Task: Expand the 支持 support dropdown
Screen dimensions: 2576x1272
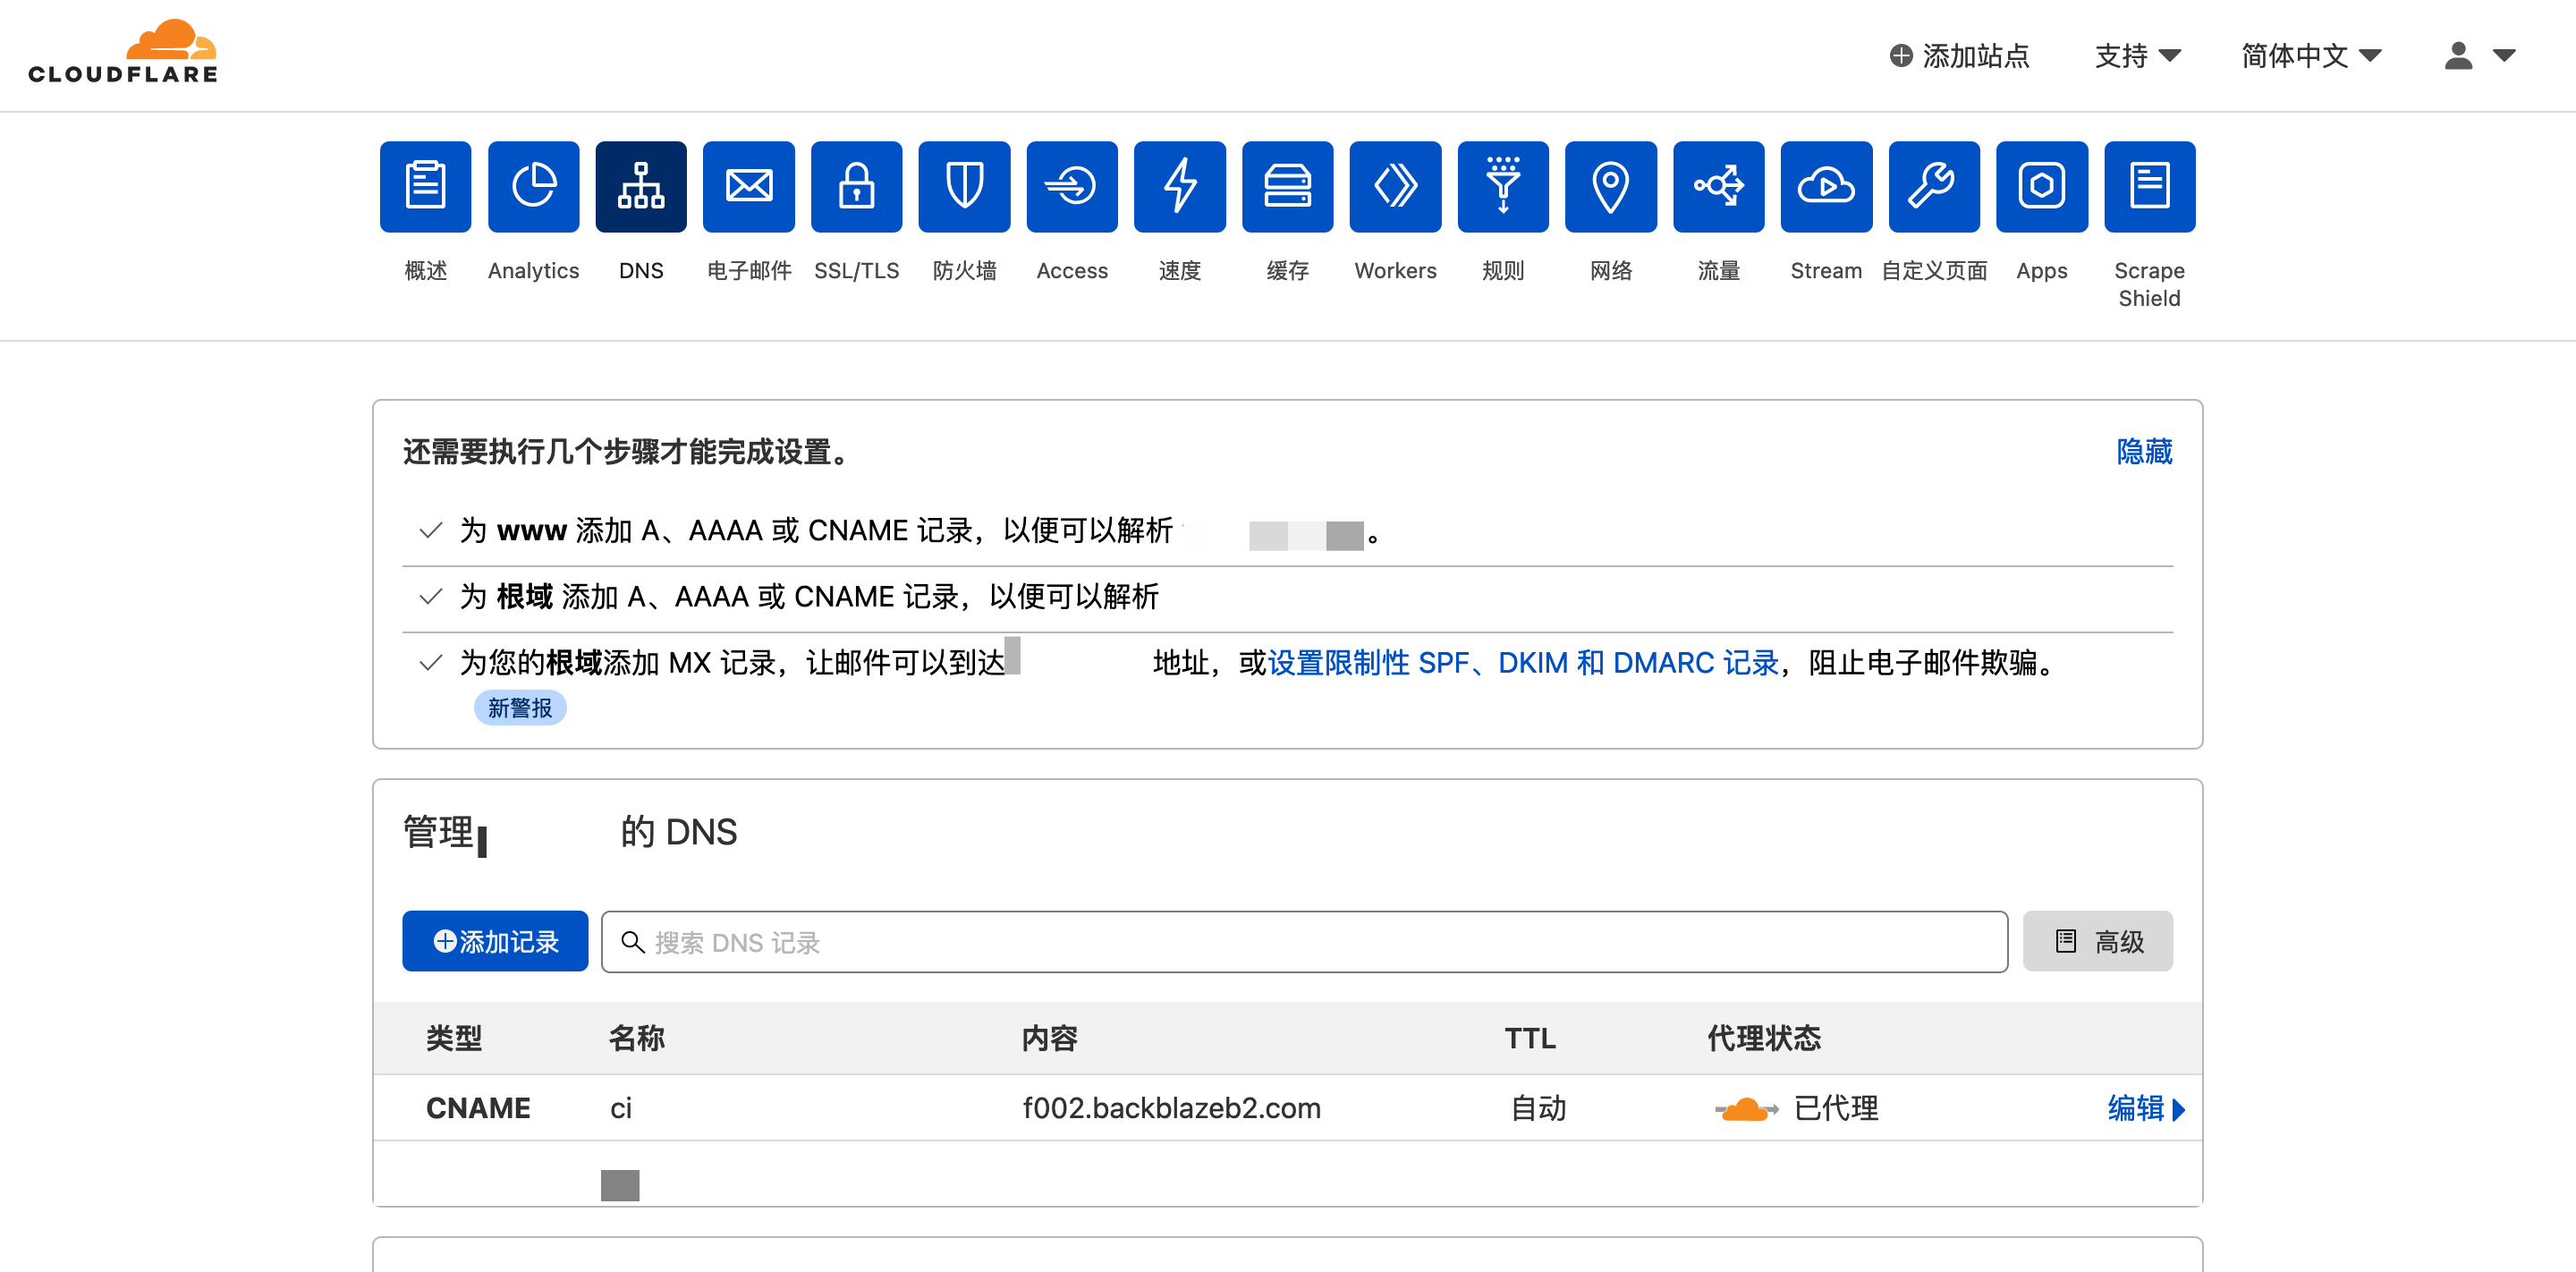Action: [2137, 56]
